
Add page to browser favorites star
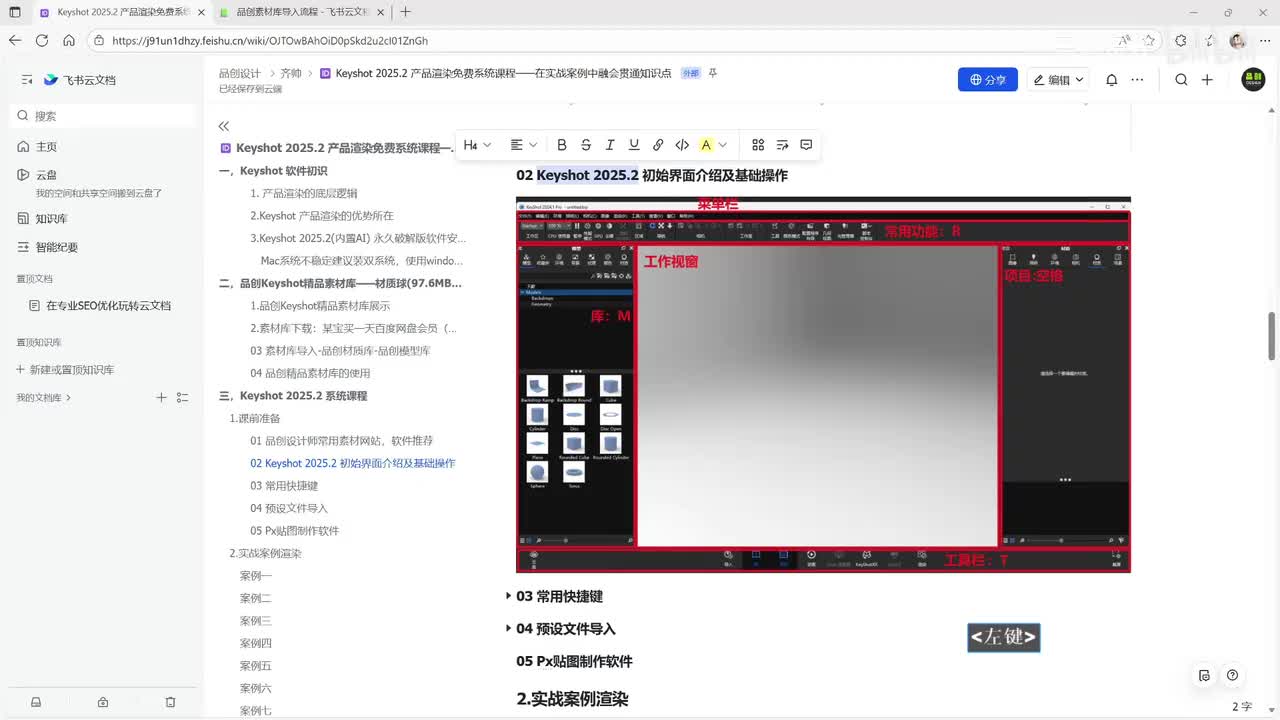tap(1150, 41)
